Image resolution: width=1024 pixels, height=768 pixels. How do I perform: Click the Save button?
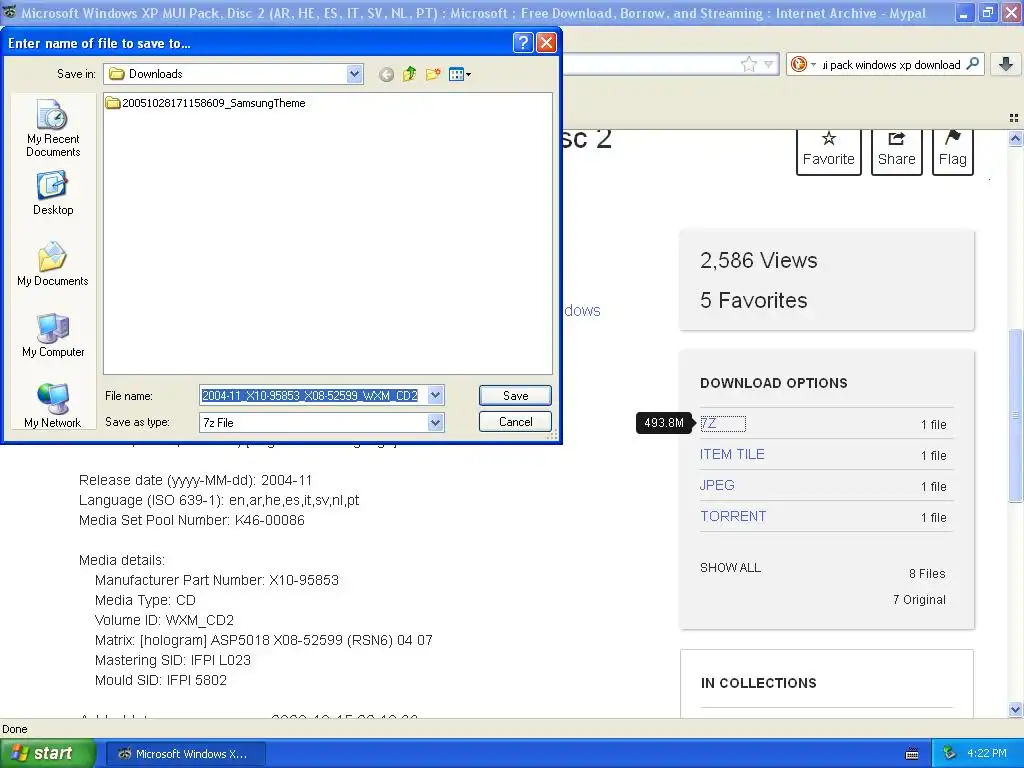515,395
